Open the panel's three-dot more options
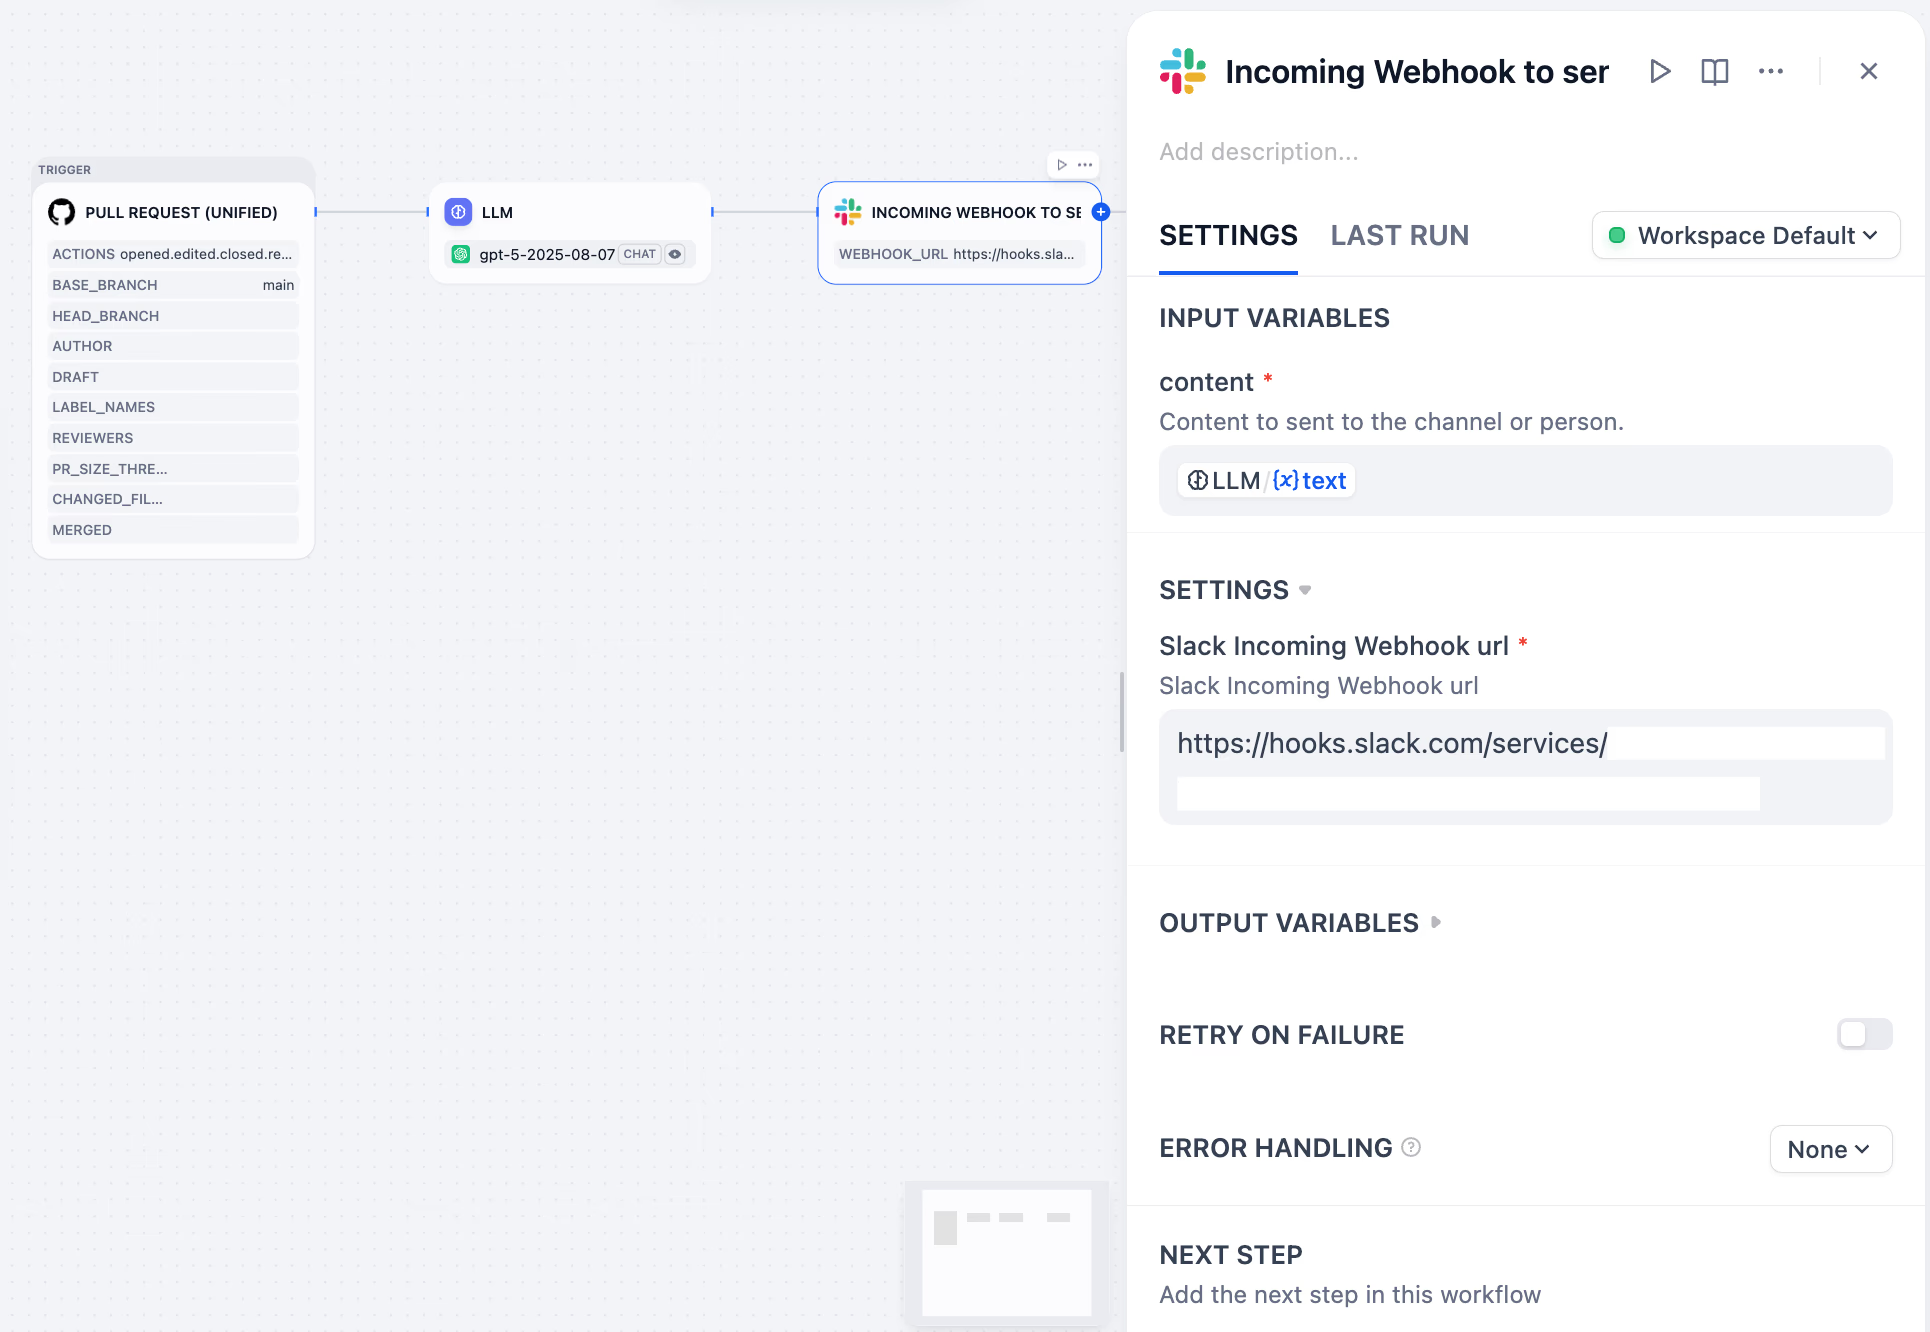Image resolution: width=1930 pixels, height=1332 pixels. (1770, 71)
